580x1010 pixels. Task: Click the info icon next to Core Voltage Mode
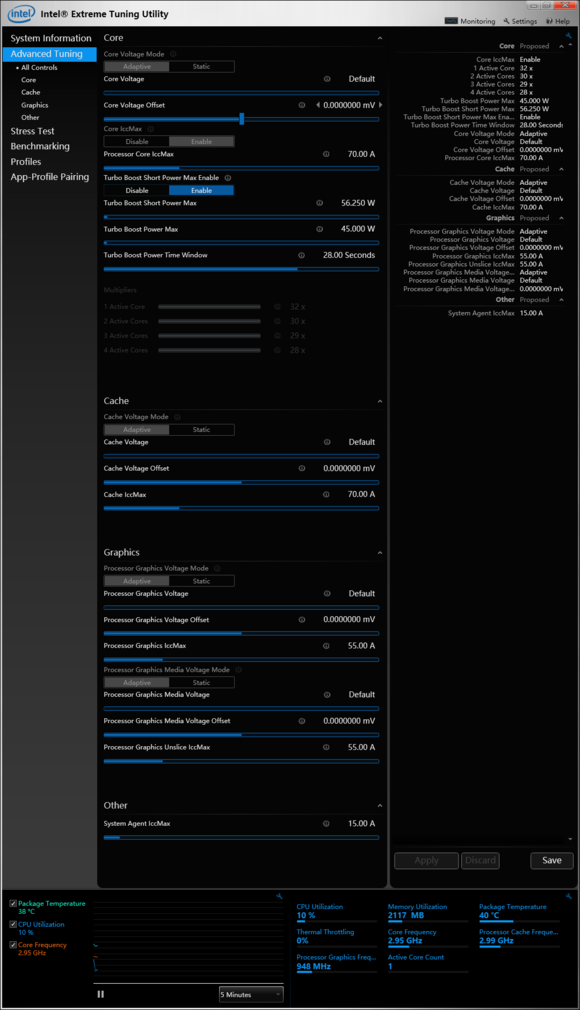pyautogui.click(x=173, y=54)
